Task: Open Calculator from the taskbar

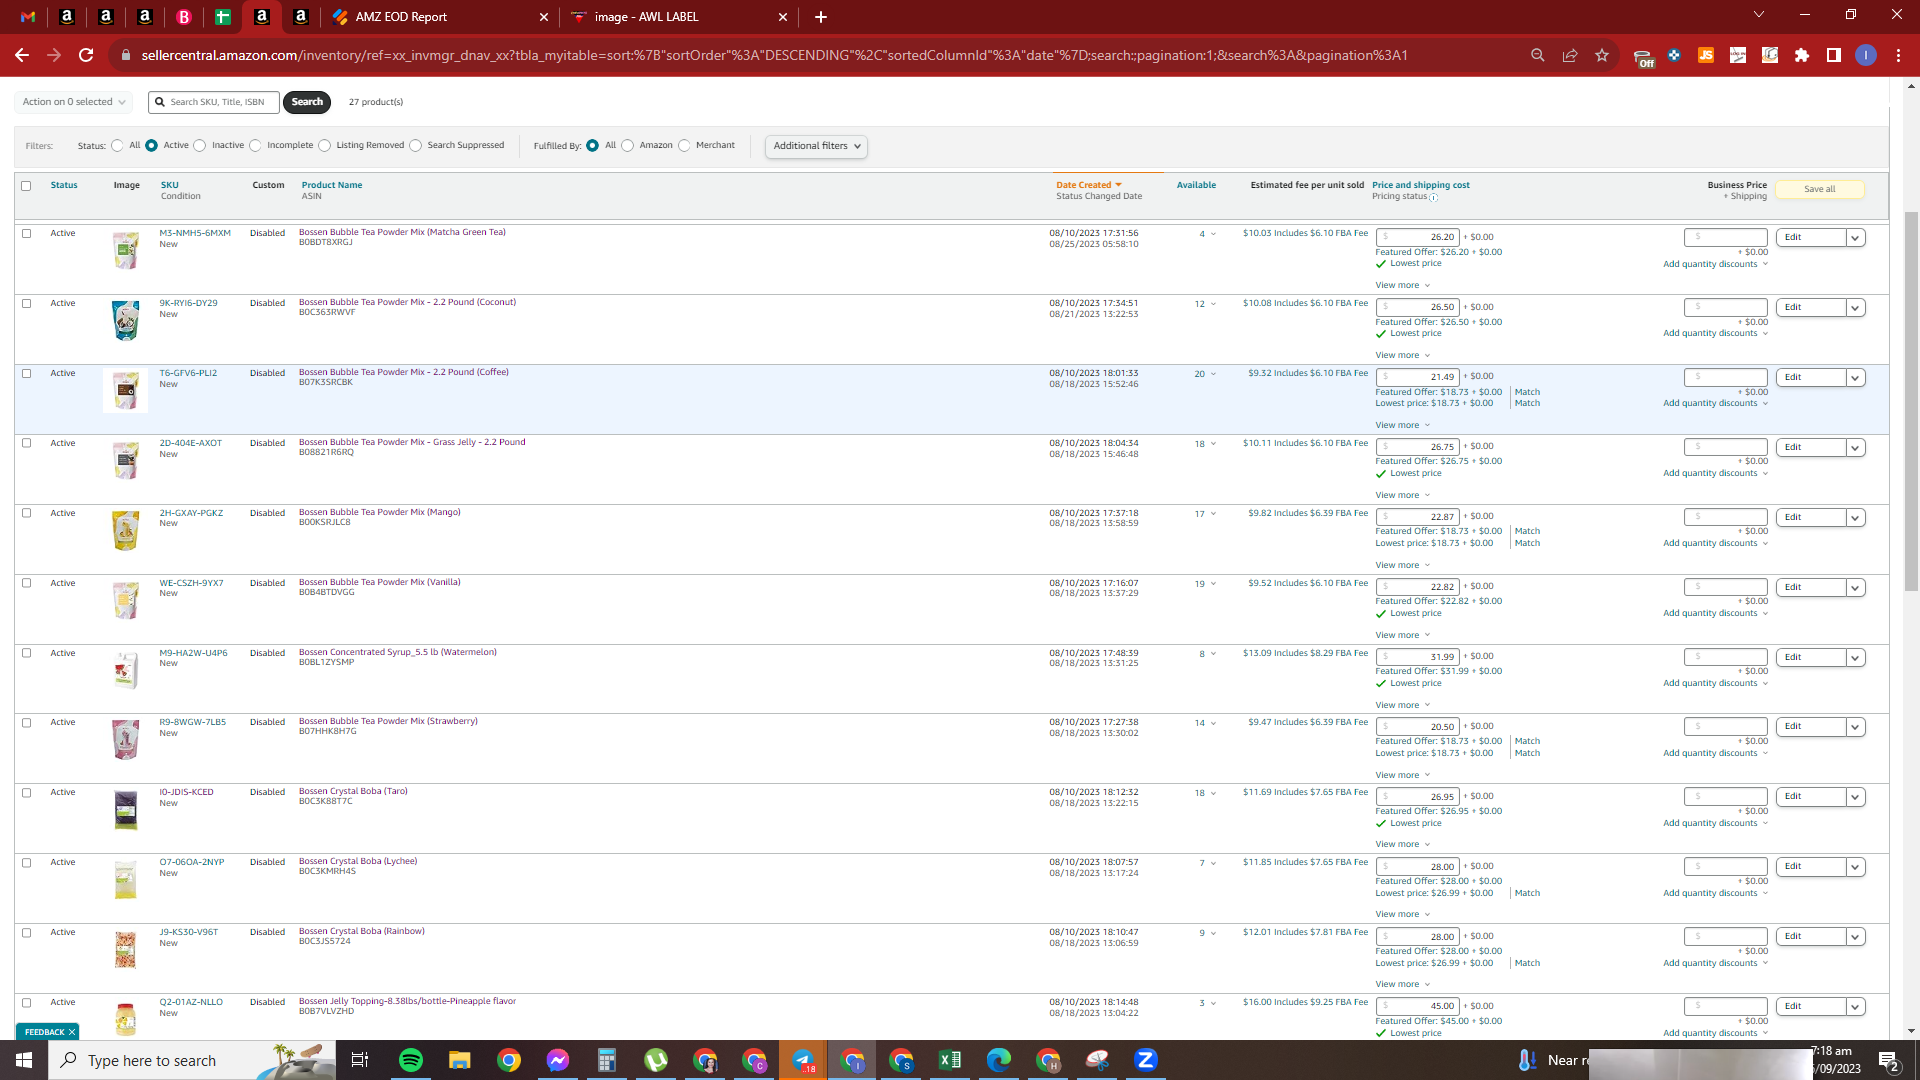Action: [x=607, y=1060]
